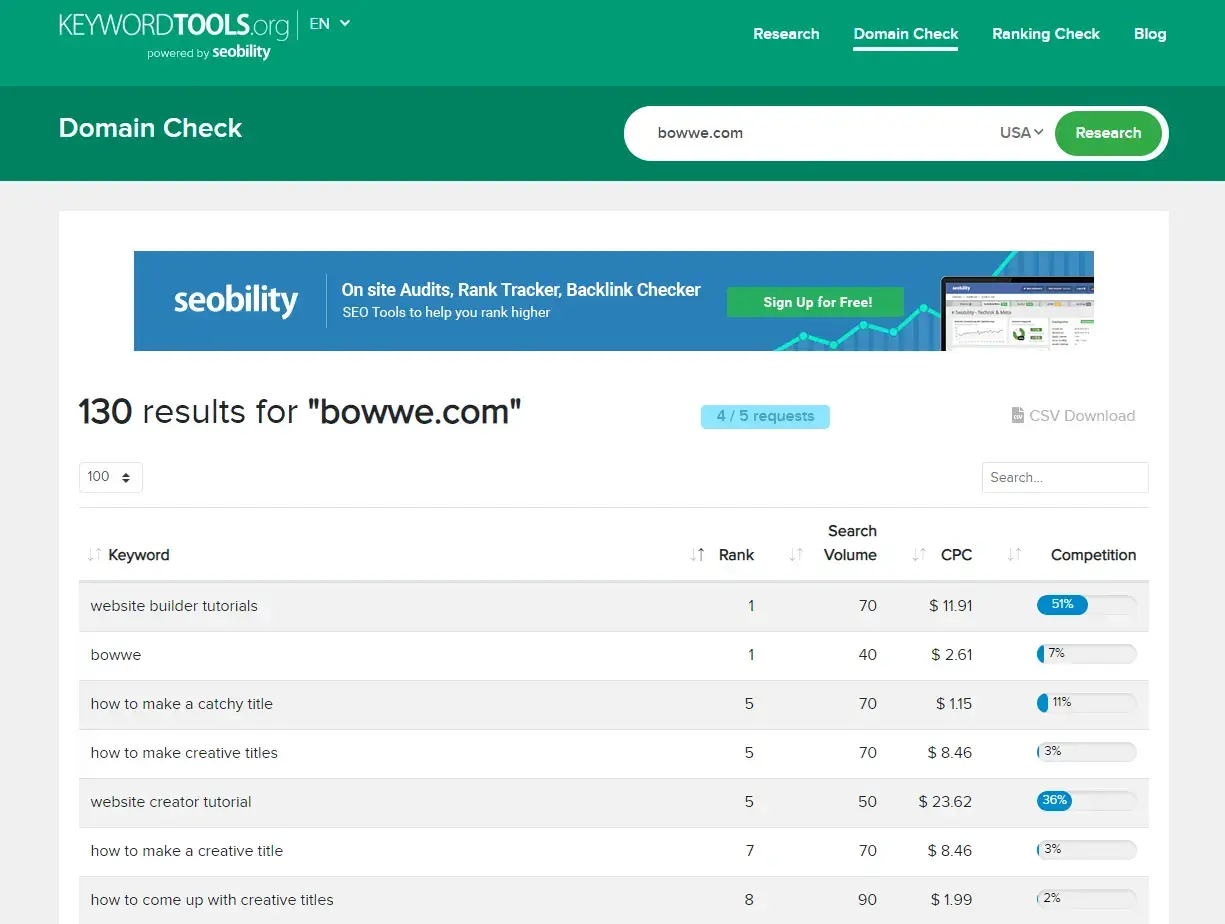
Task: Click the table Search... field
Action: point(1065,477)
